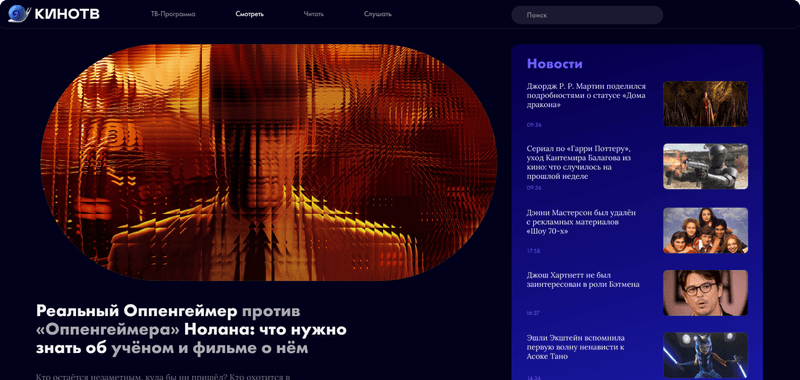The height and width of the screenshot is (380, 800).
Task: Open the Josh Hartnett portrait thumbnail
Action: (705, 293)
